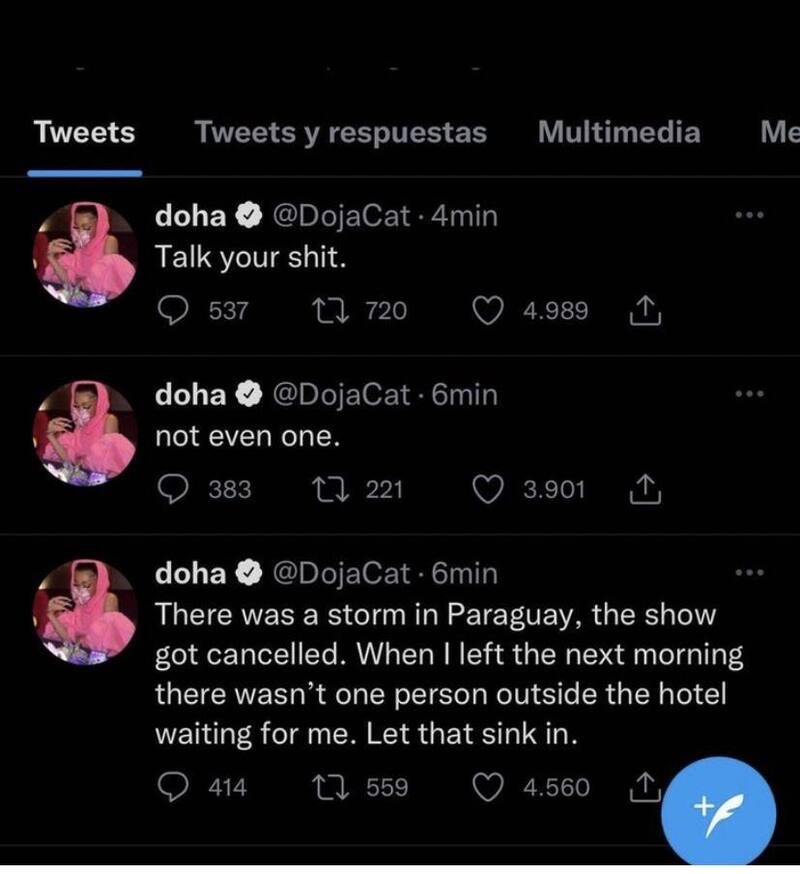Like the "Talk your shit." tweet
This screenshot has width=800, height=874.
[x=488, y=311]
